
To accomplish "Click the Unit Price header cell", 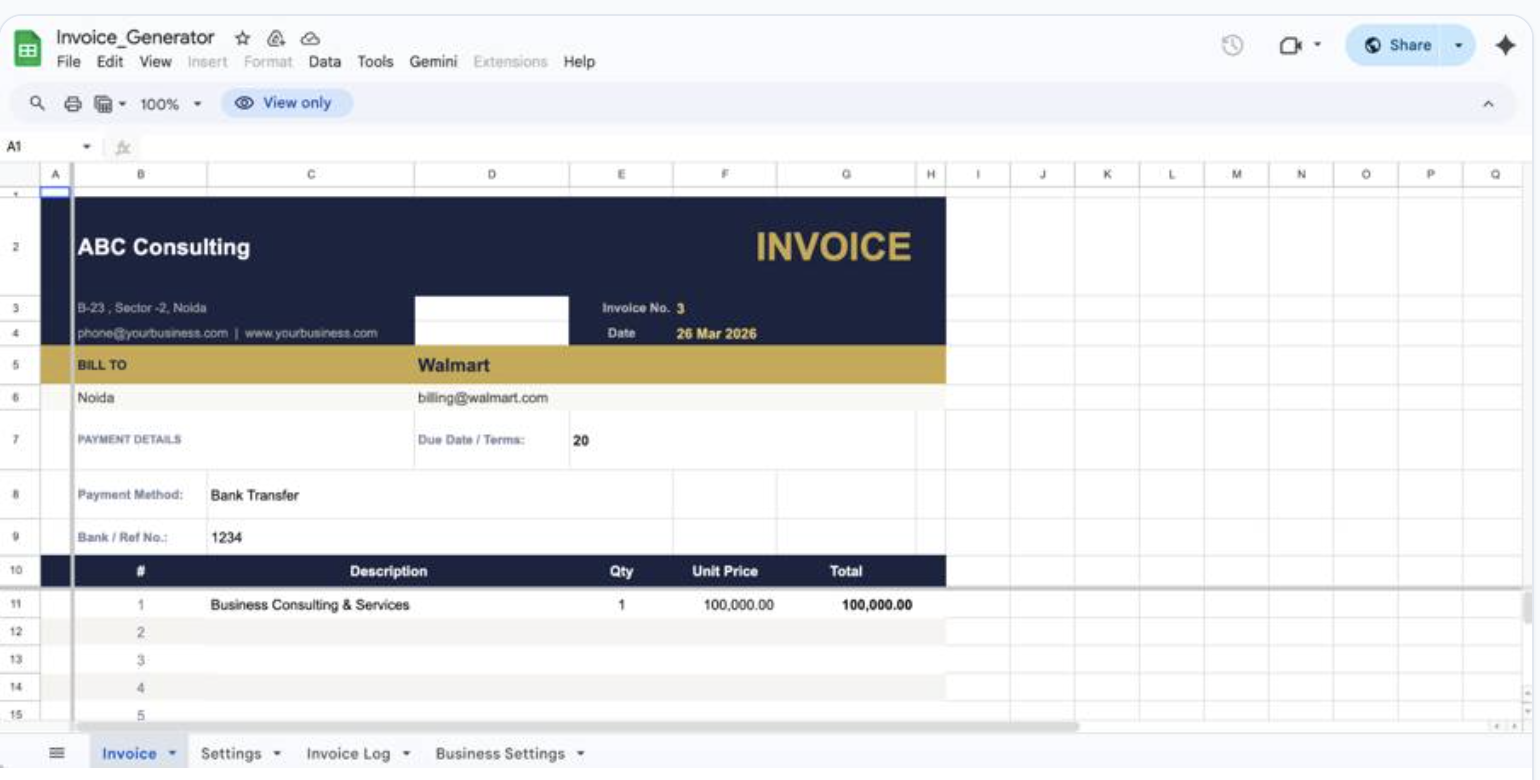I will (725, 572).
